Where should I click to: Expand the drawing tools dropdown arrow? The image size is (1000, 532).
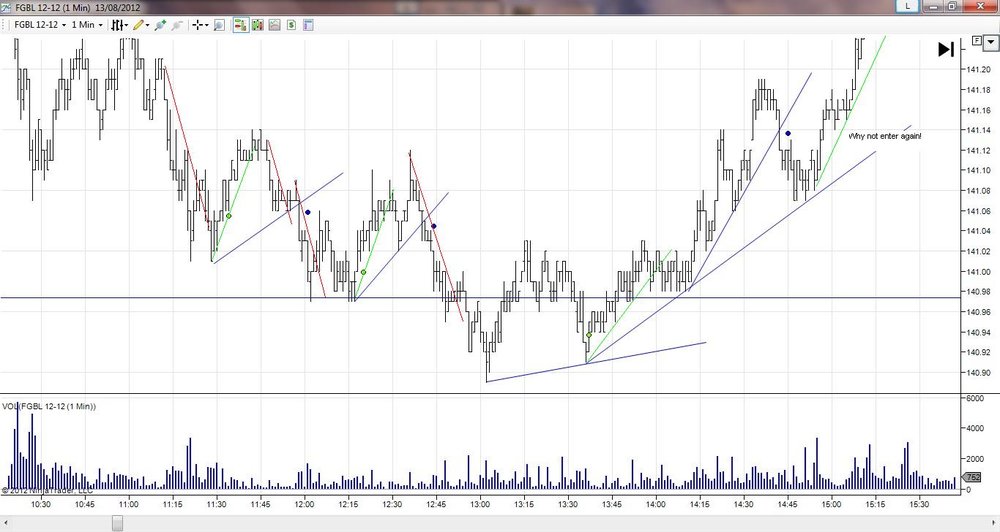coord(147,25)
